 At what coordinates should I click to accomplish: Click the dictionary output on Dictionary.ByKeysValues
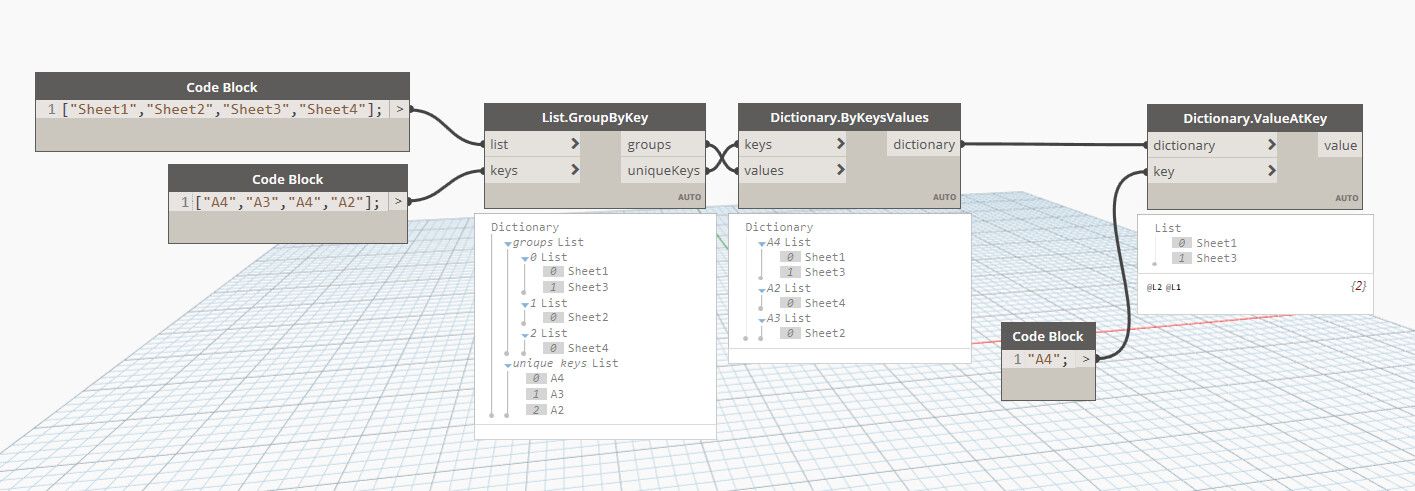[x=923, y=145]
